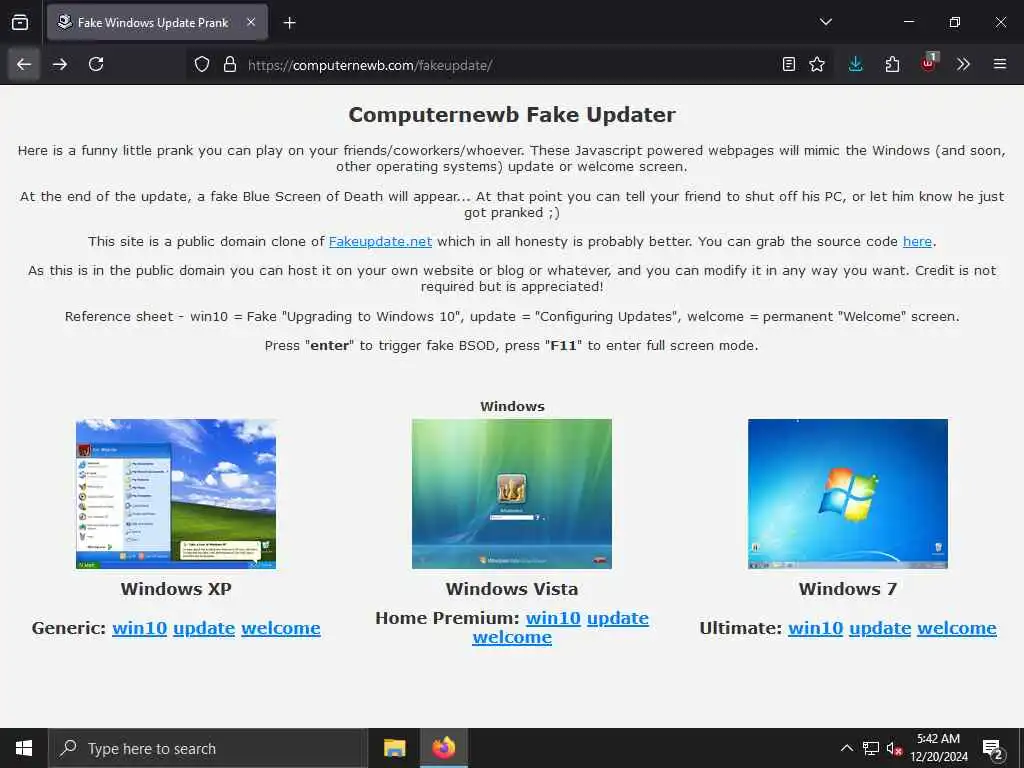View site security padlock info

(x=229, y=64)
